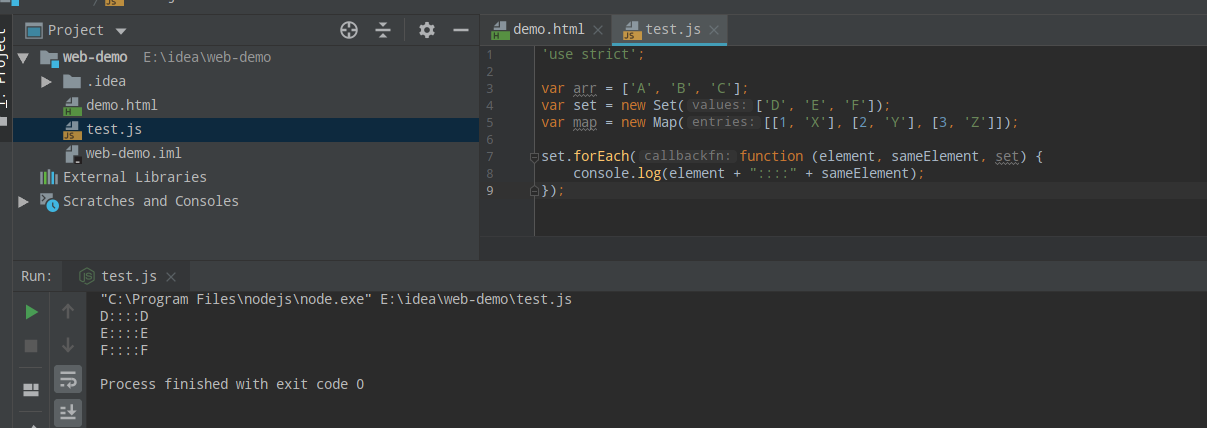Screen dimensions: 1207x428
Task: Select demo.html in project tree
Action: coord(121,105)
